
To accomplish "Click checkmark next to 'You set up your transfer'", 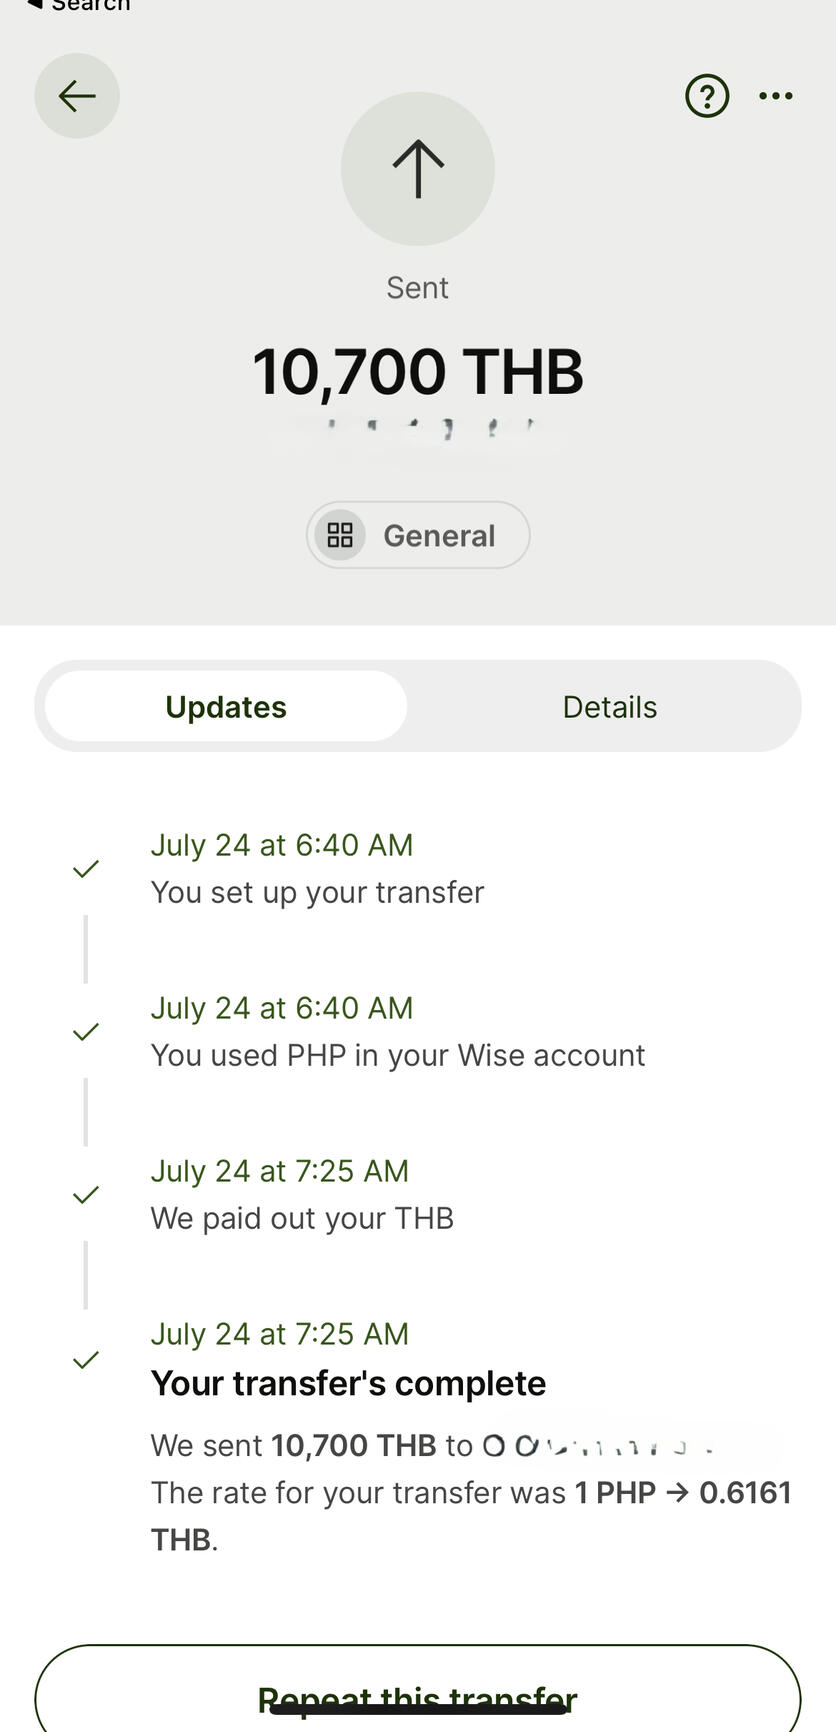I will pos(86,868).
